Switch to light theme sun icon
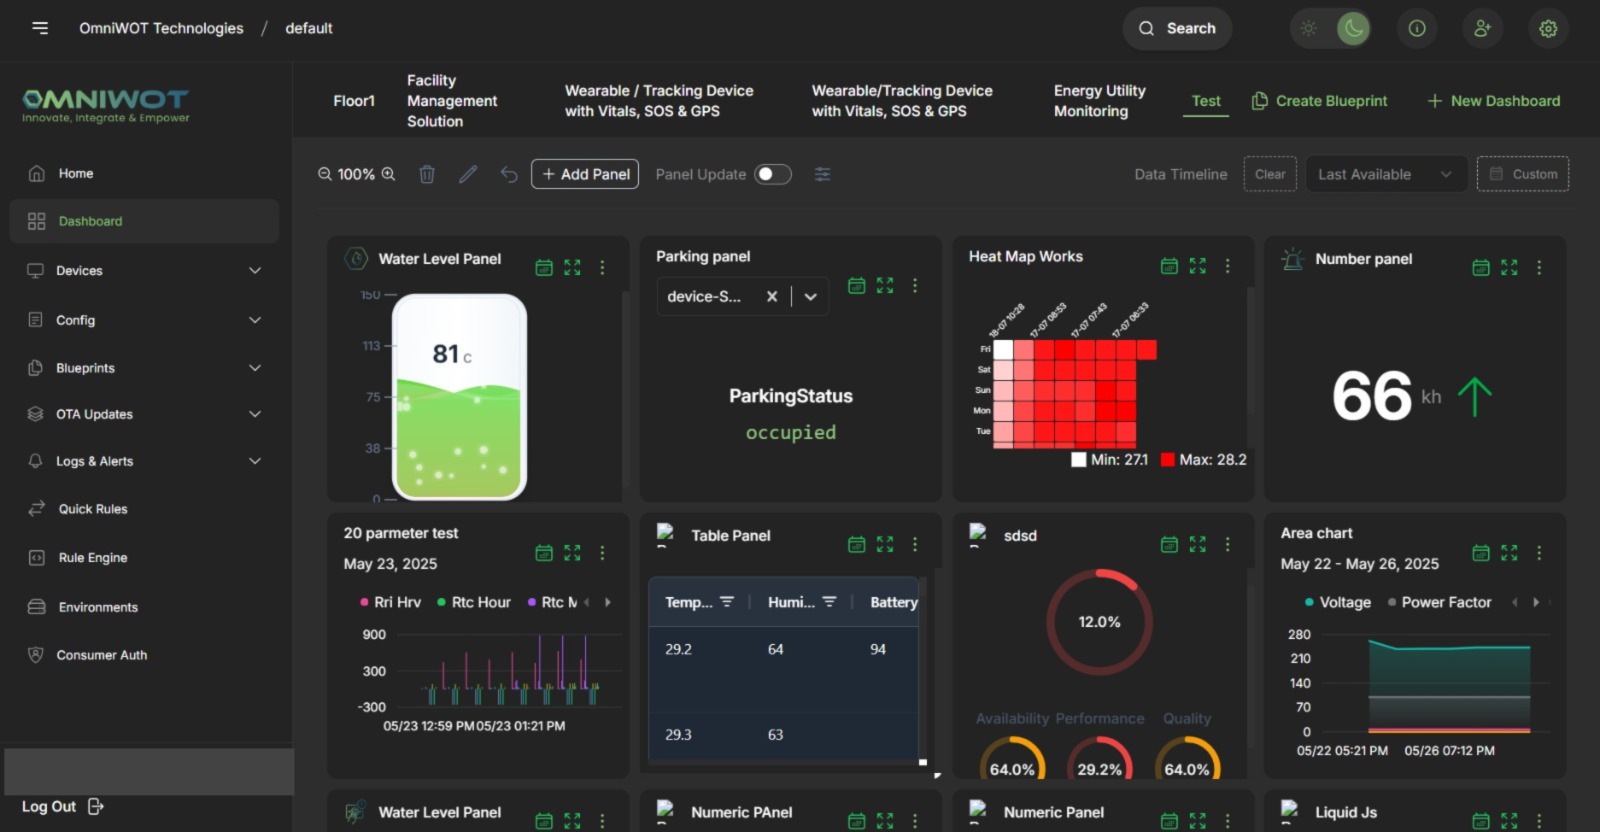 tap(1308, 28)
